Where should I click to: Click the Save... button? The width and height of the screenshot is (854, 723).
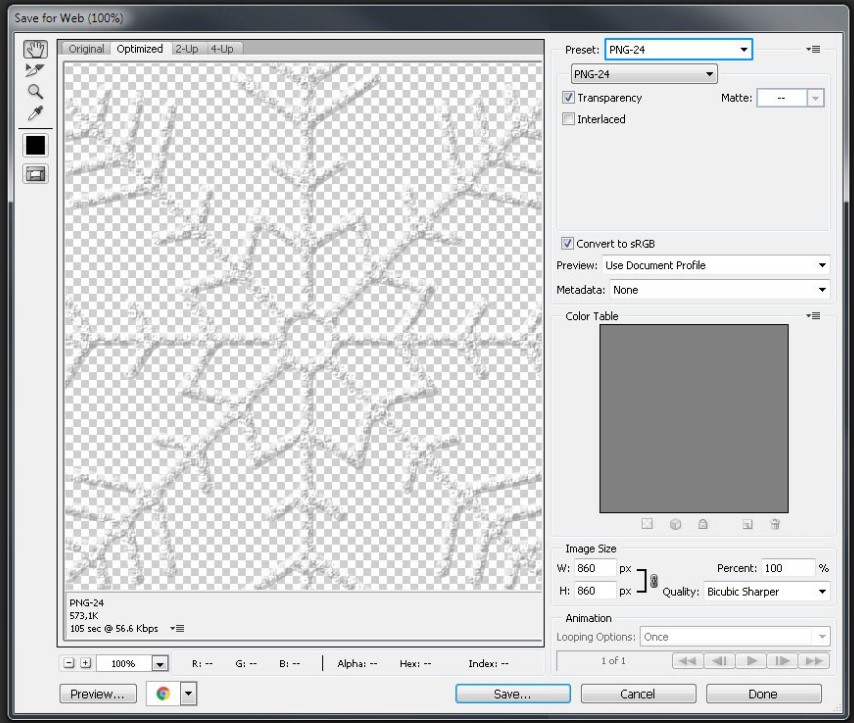[x=512, y=694]
